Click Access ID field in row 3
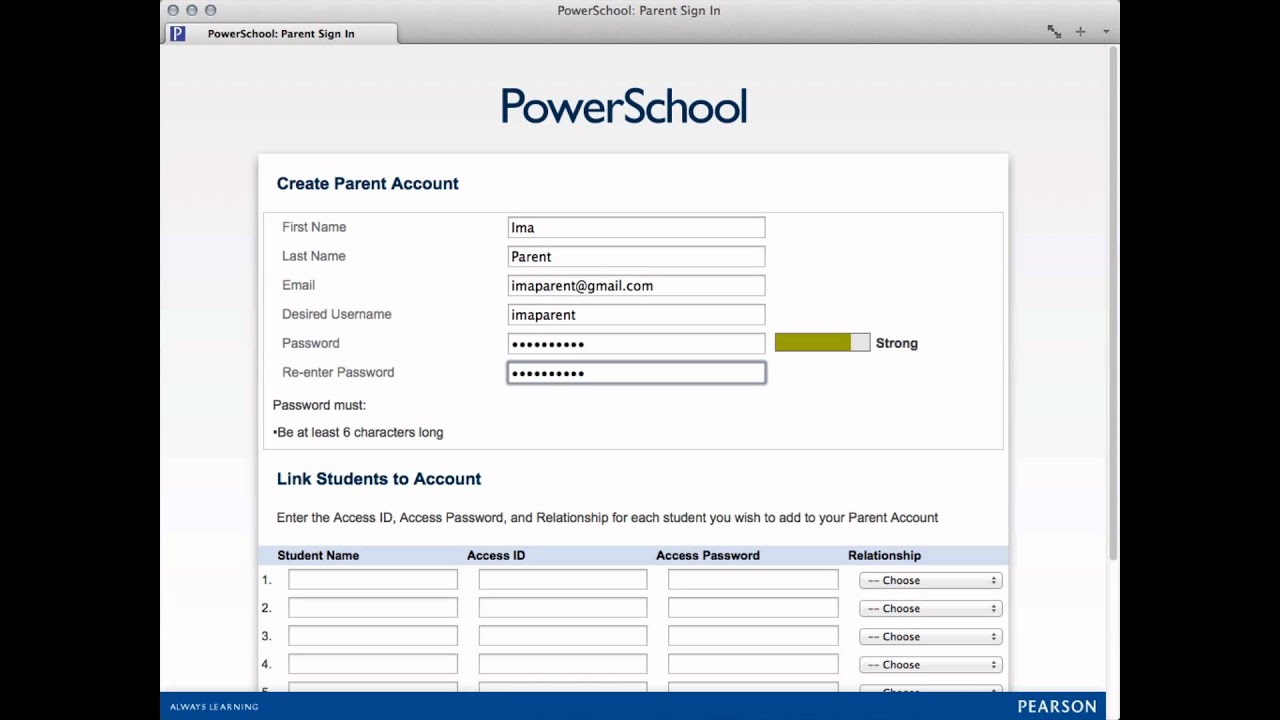This screenshot has width=1280, height=720. pyautogui.click(x=563, y=636)
